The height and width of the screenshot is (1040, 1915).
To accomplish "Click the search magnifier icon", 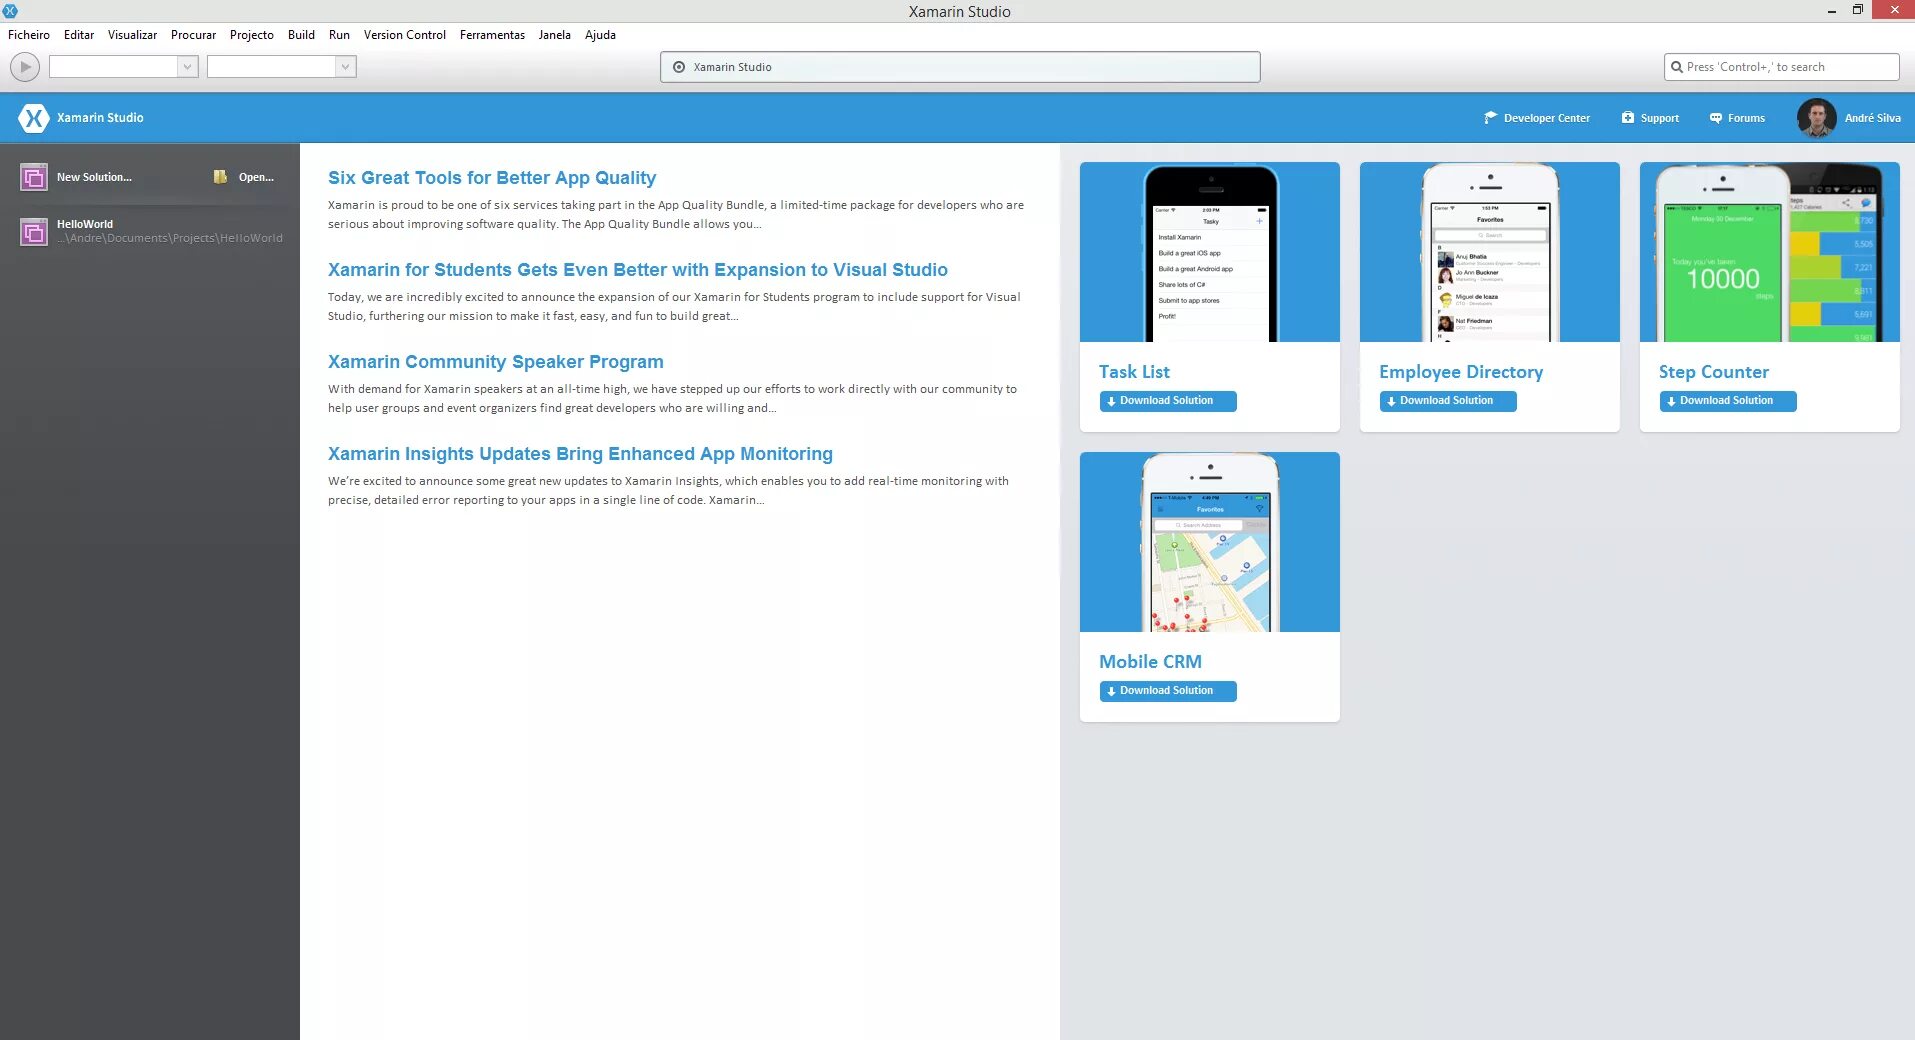I will (1677, 67).
